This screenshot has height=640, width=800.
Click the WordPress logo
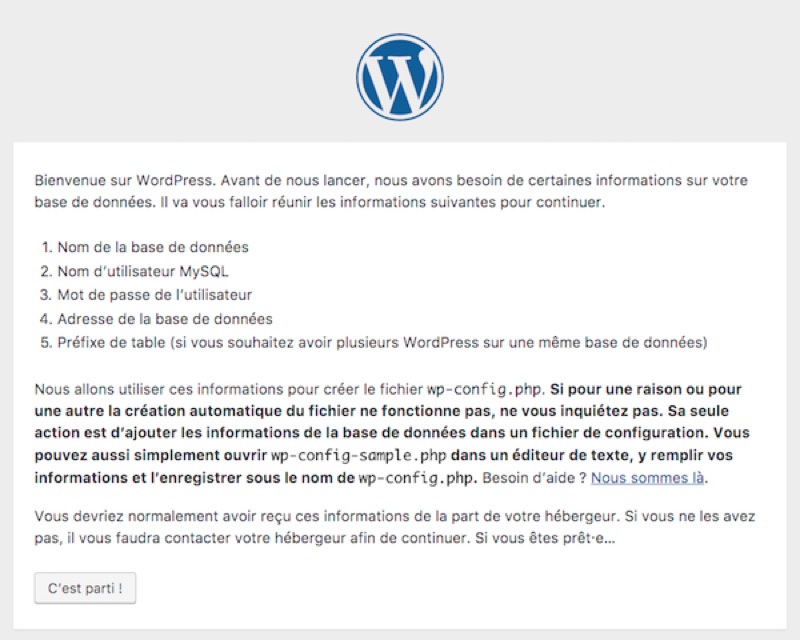399,78
